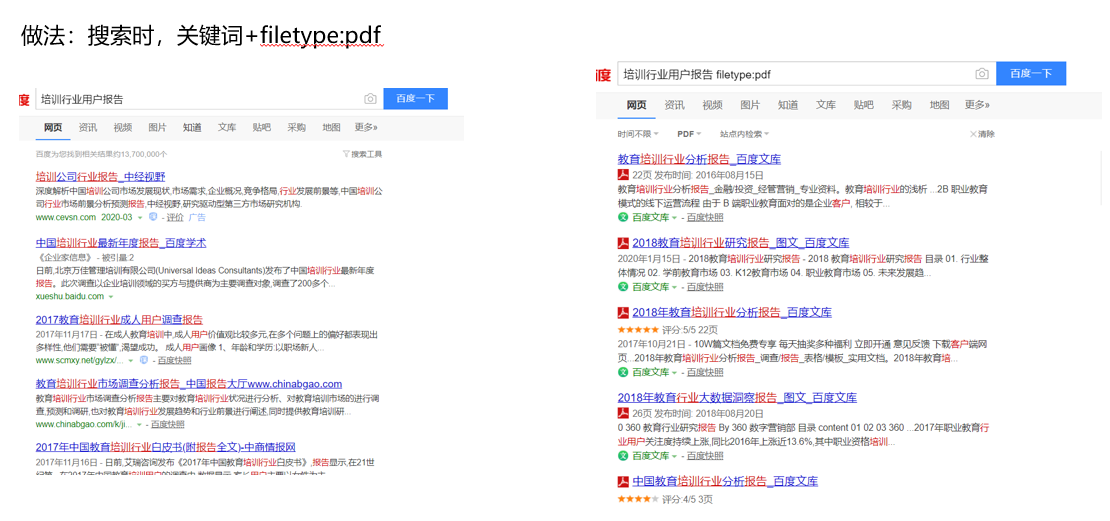This screenshot has height=521, width=1110.
Task: Expand 百度文库 arrow under '教育培训行业分析报告' result
Action: [674, 218]
